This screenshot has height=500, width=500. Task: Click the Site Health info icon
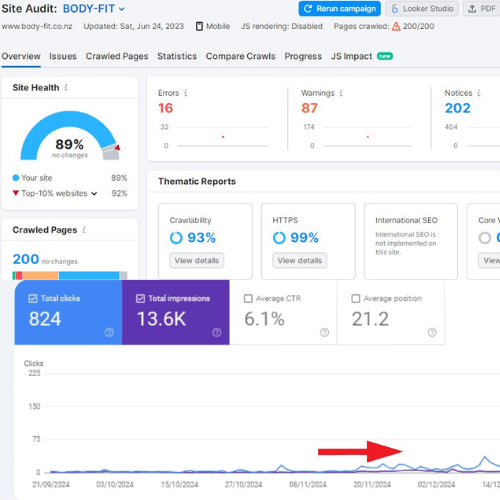coord(66,88)
